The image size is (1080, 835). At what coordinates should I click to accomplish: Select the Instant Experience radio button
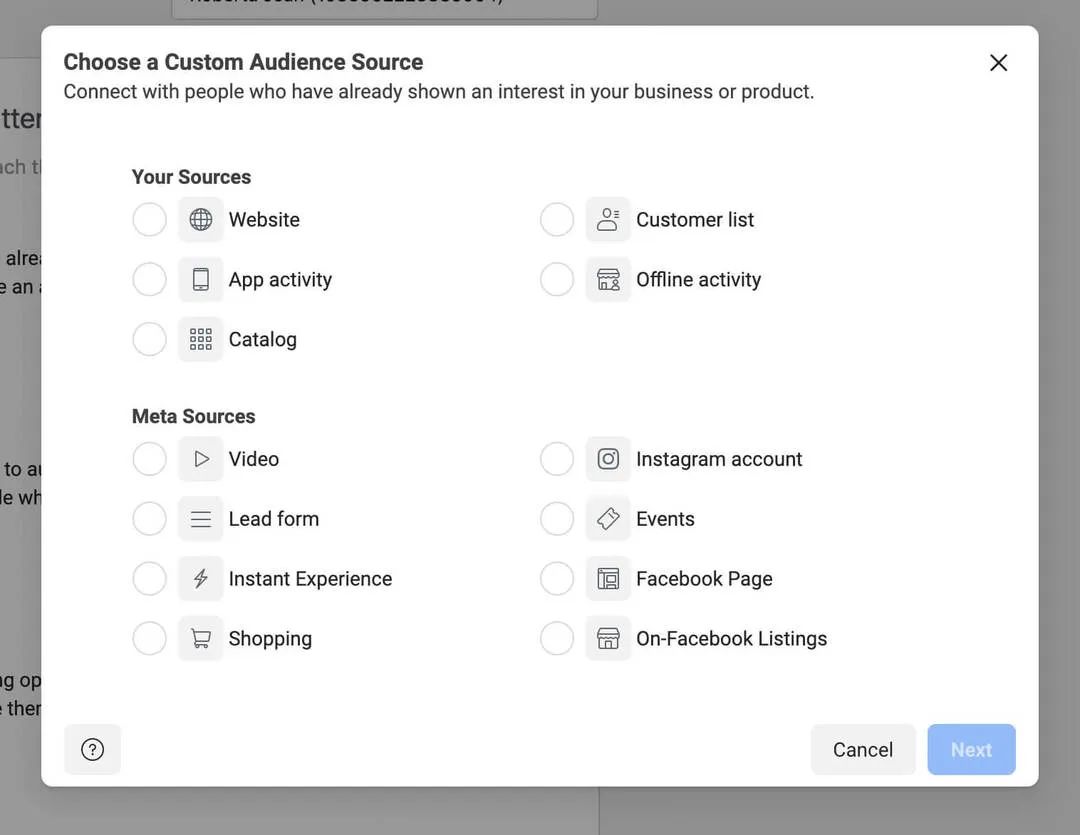pos(149,579)
